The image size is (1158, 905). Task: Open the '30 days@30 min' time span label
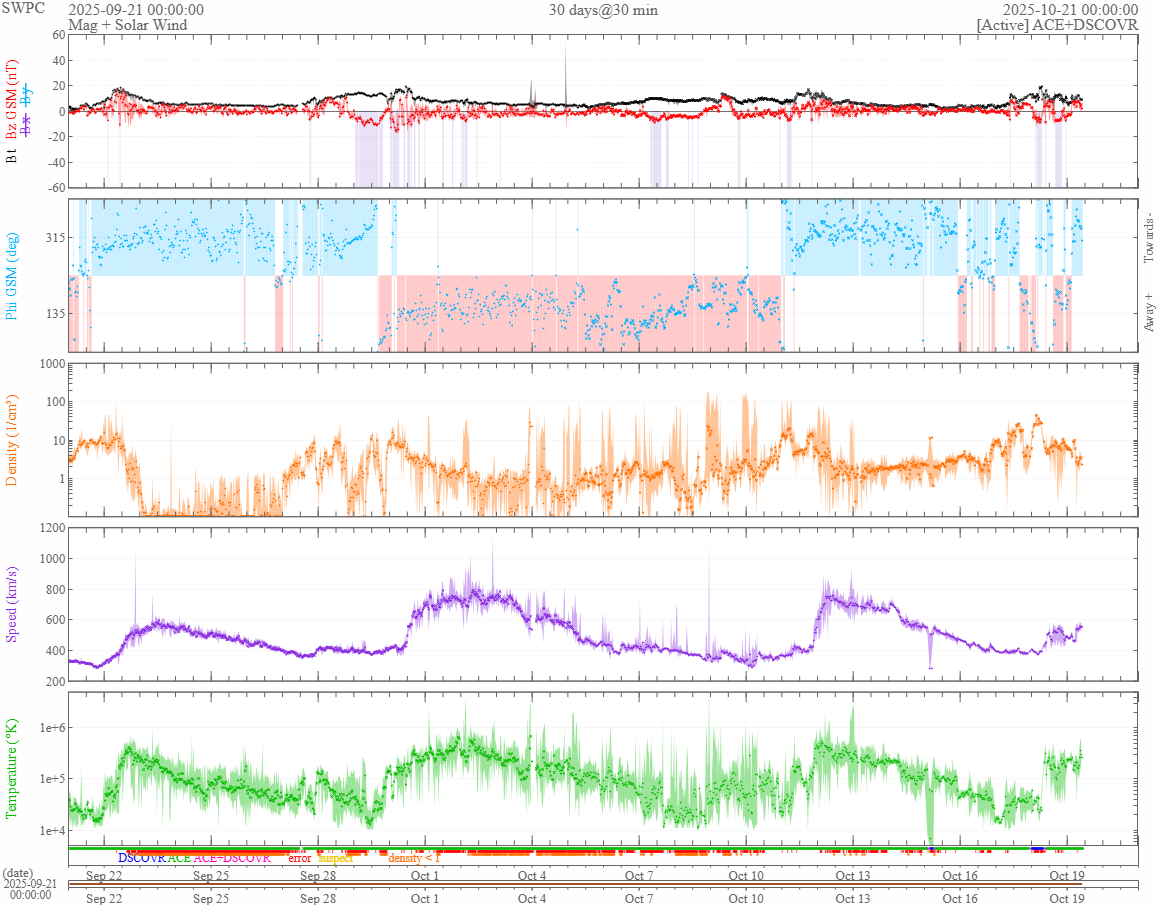click(603, 10)
